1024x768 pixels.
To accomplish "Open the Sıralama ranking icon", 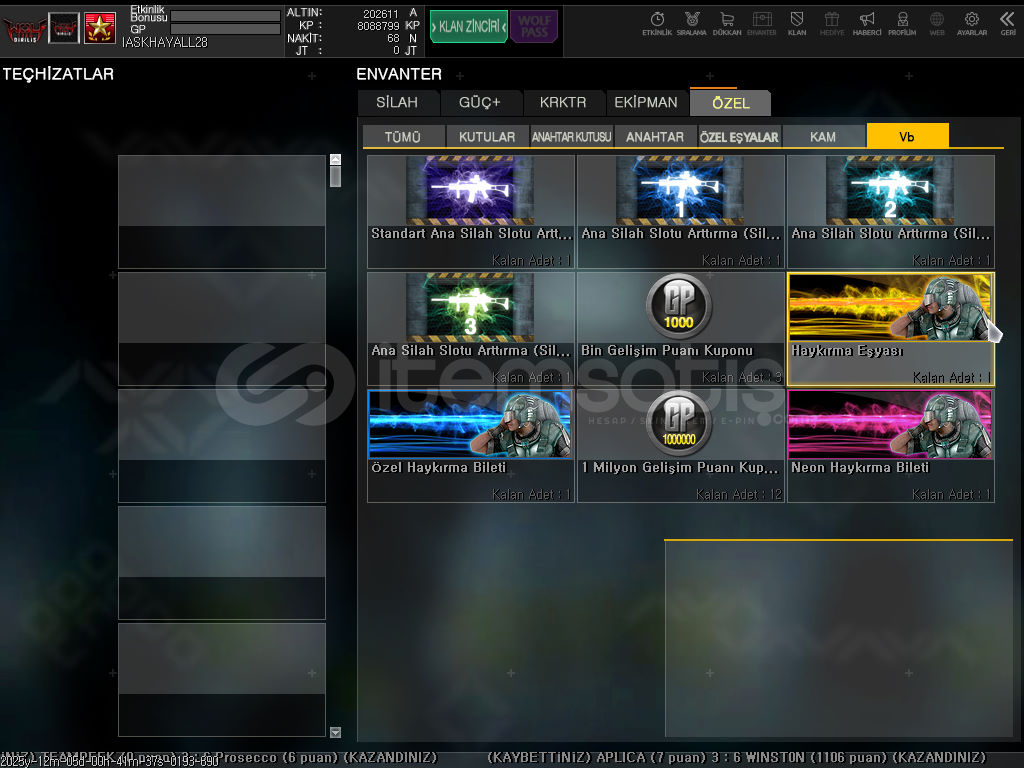I will (x=691, y=23).
